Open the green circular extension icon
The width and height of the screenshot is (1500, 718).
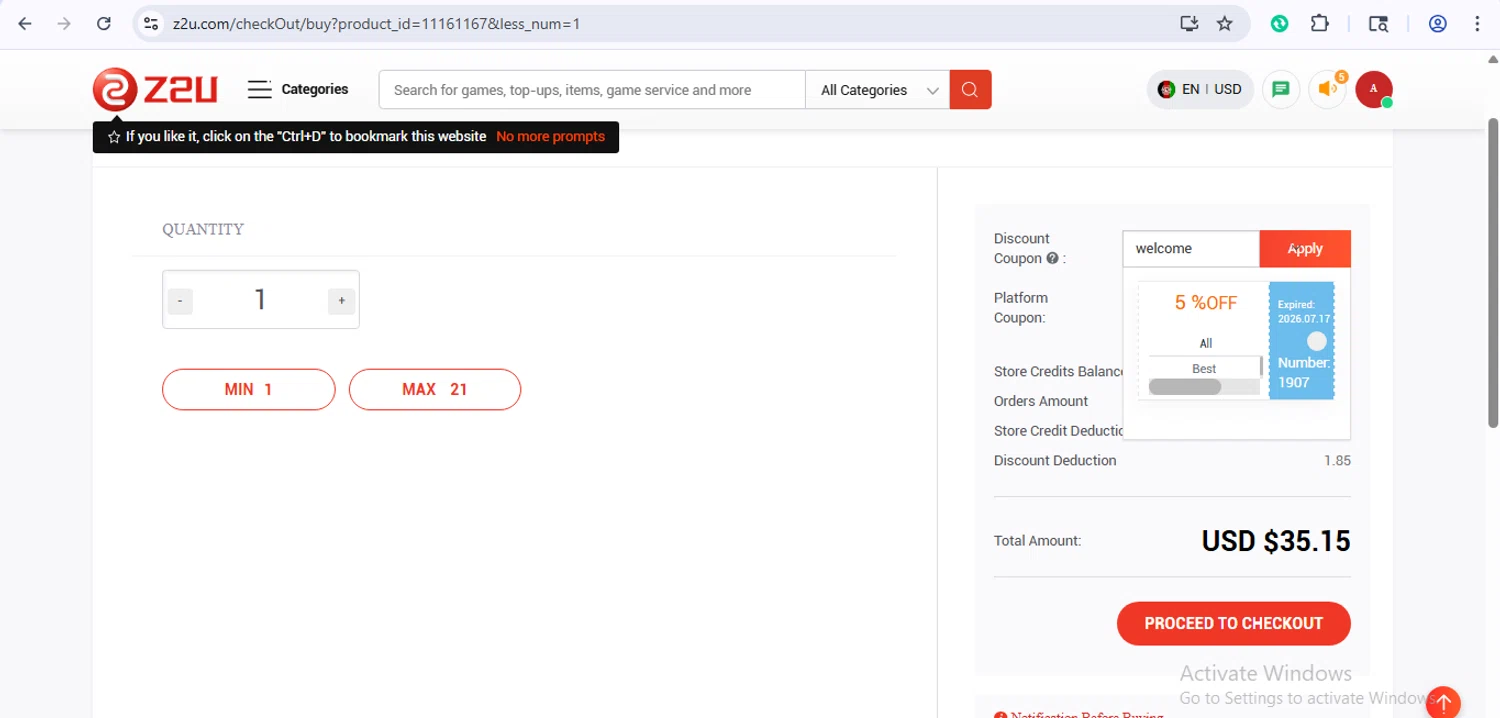[1280, 24]
